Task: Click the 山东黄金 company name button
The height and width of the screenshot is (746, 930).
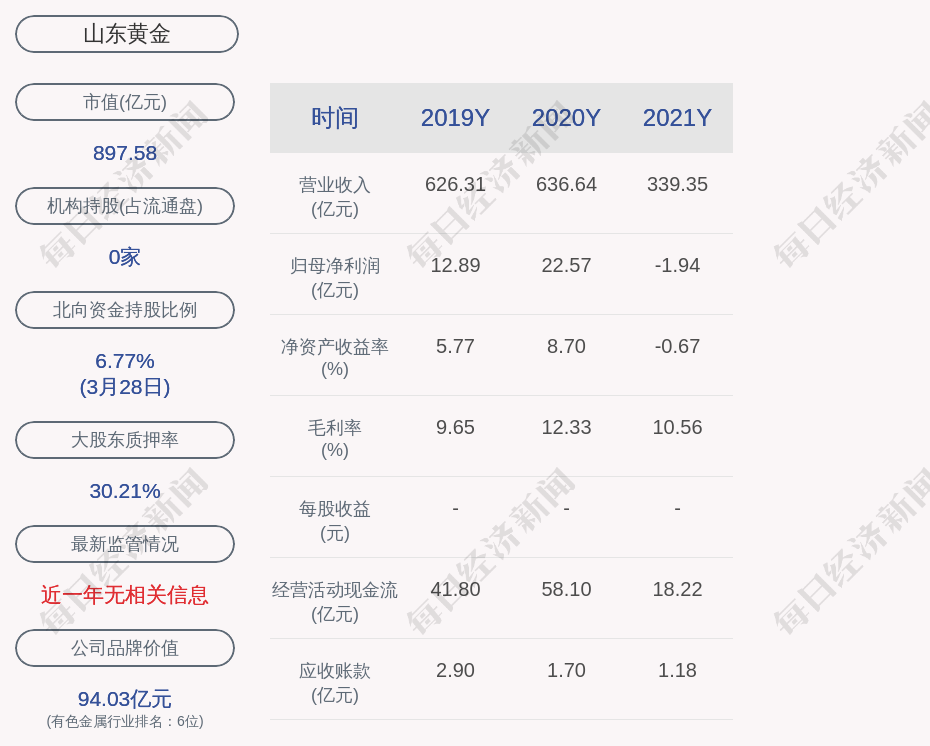Action: point(127,34)
